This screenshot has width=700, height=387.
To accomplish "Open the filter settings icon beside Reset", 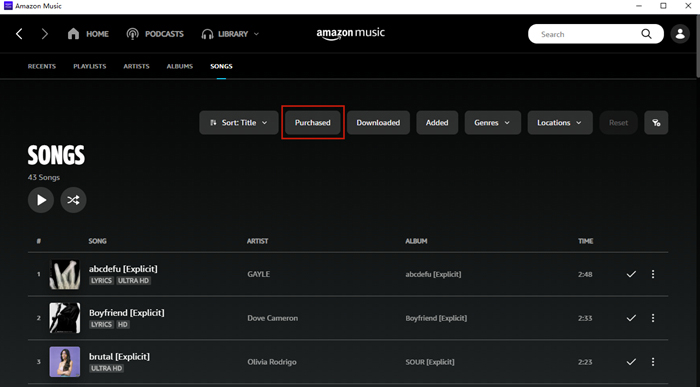I will pyautogui.click(x=656, y=123).
